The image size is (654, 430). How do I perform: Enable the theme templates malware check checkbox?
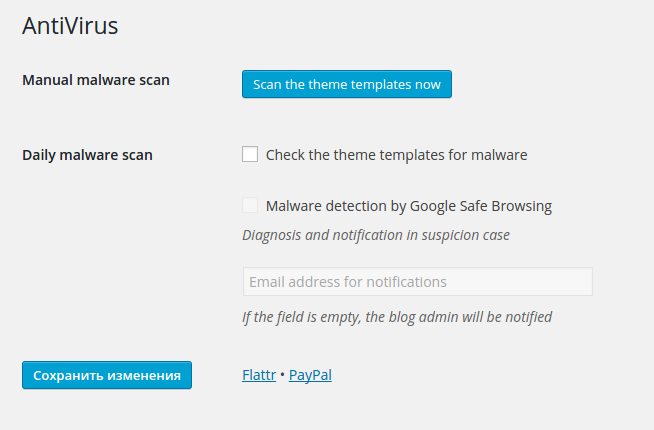[x=250, y=155]
